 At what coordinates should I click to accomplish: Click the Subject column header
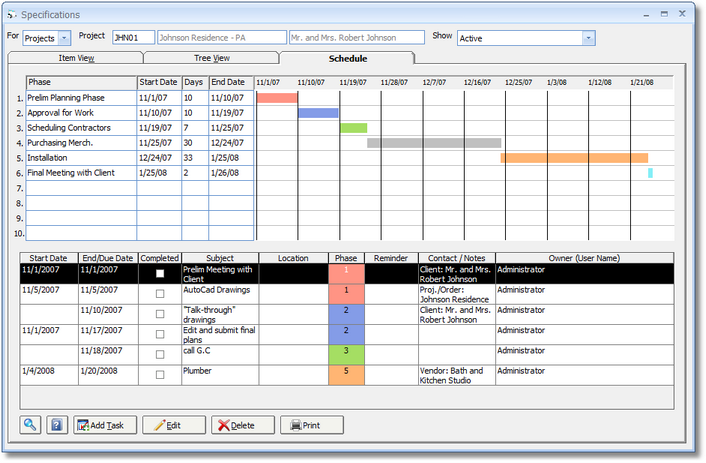(x=220, y=258)
